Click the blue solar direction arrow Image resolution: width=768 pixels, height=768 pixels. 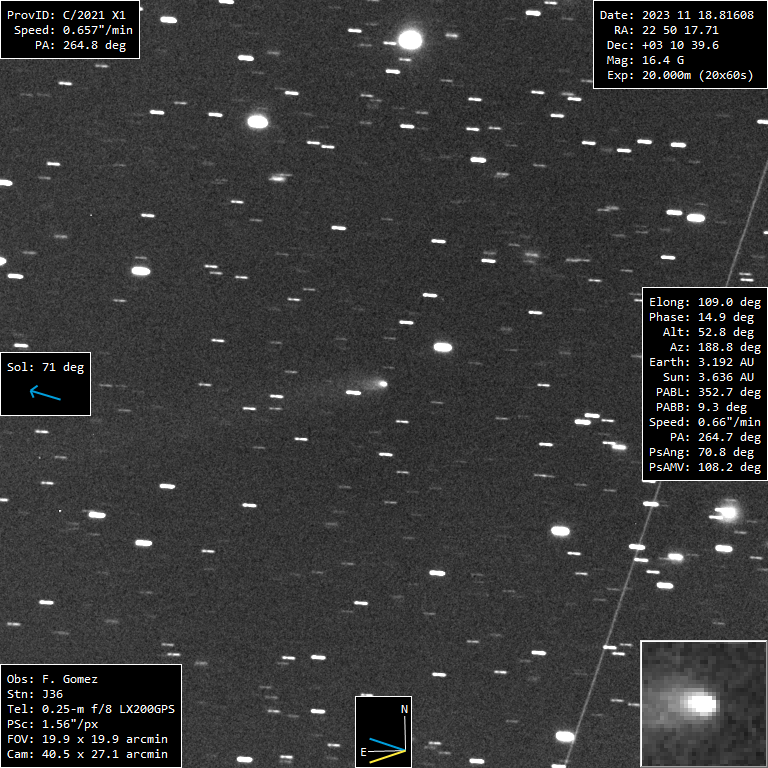click(45, 393)
